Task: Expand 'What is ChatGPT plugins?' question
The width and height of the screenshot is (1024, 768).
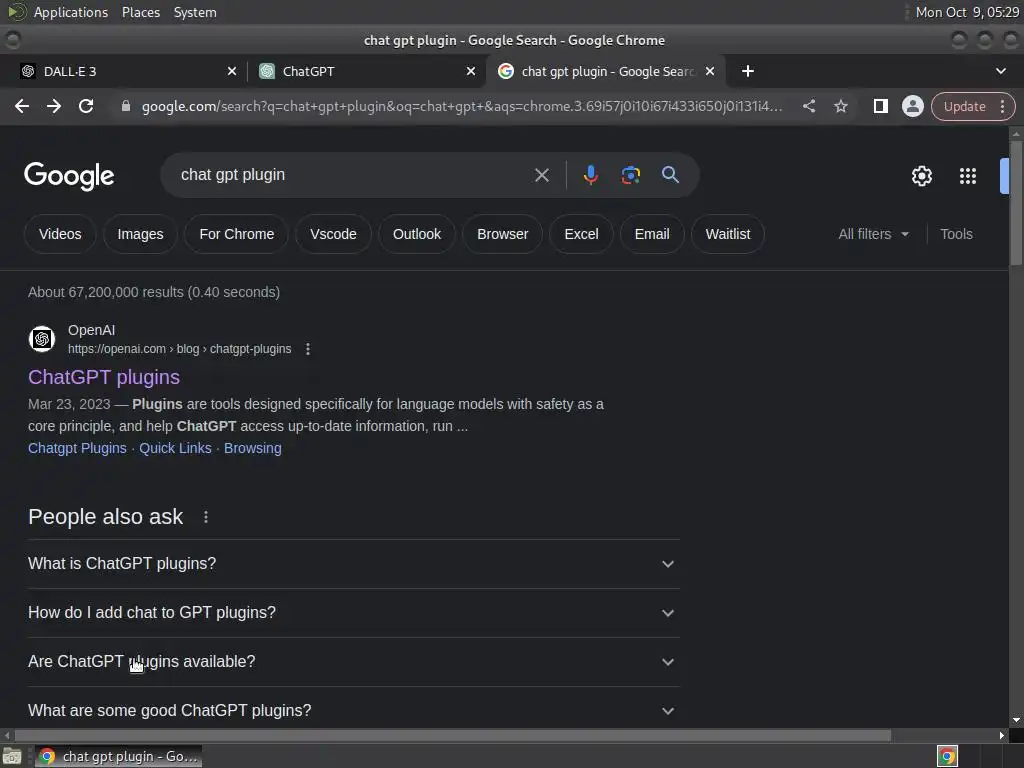Action: pos(353,564)
